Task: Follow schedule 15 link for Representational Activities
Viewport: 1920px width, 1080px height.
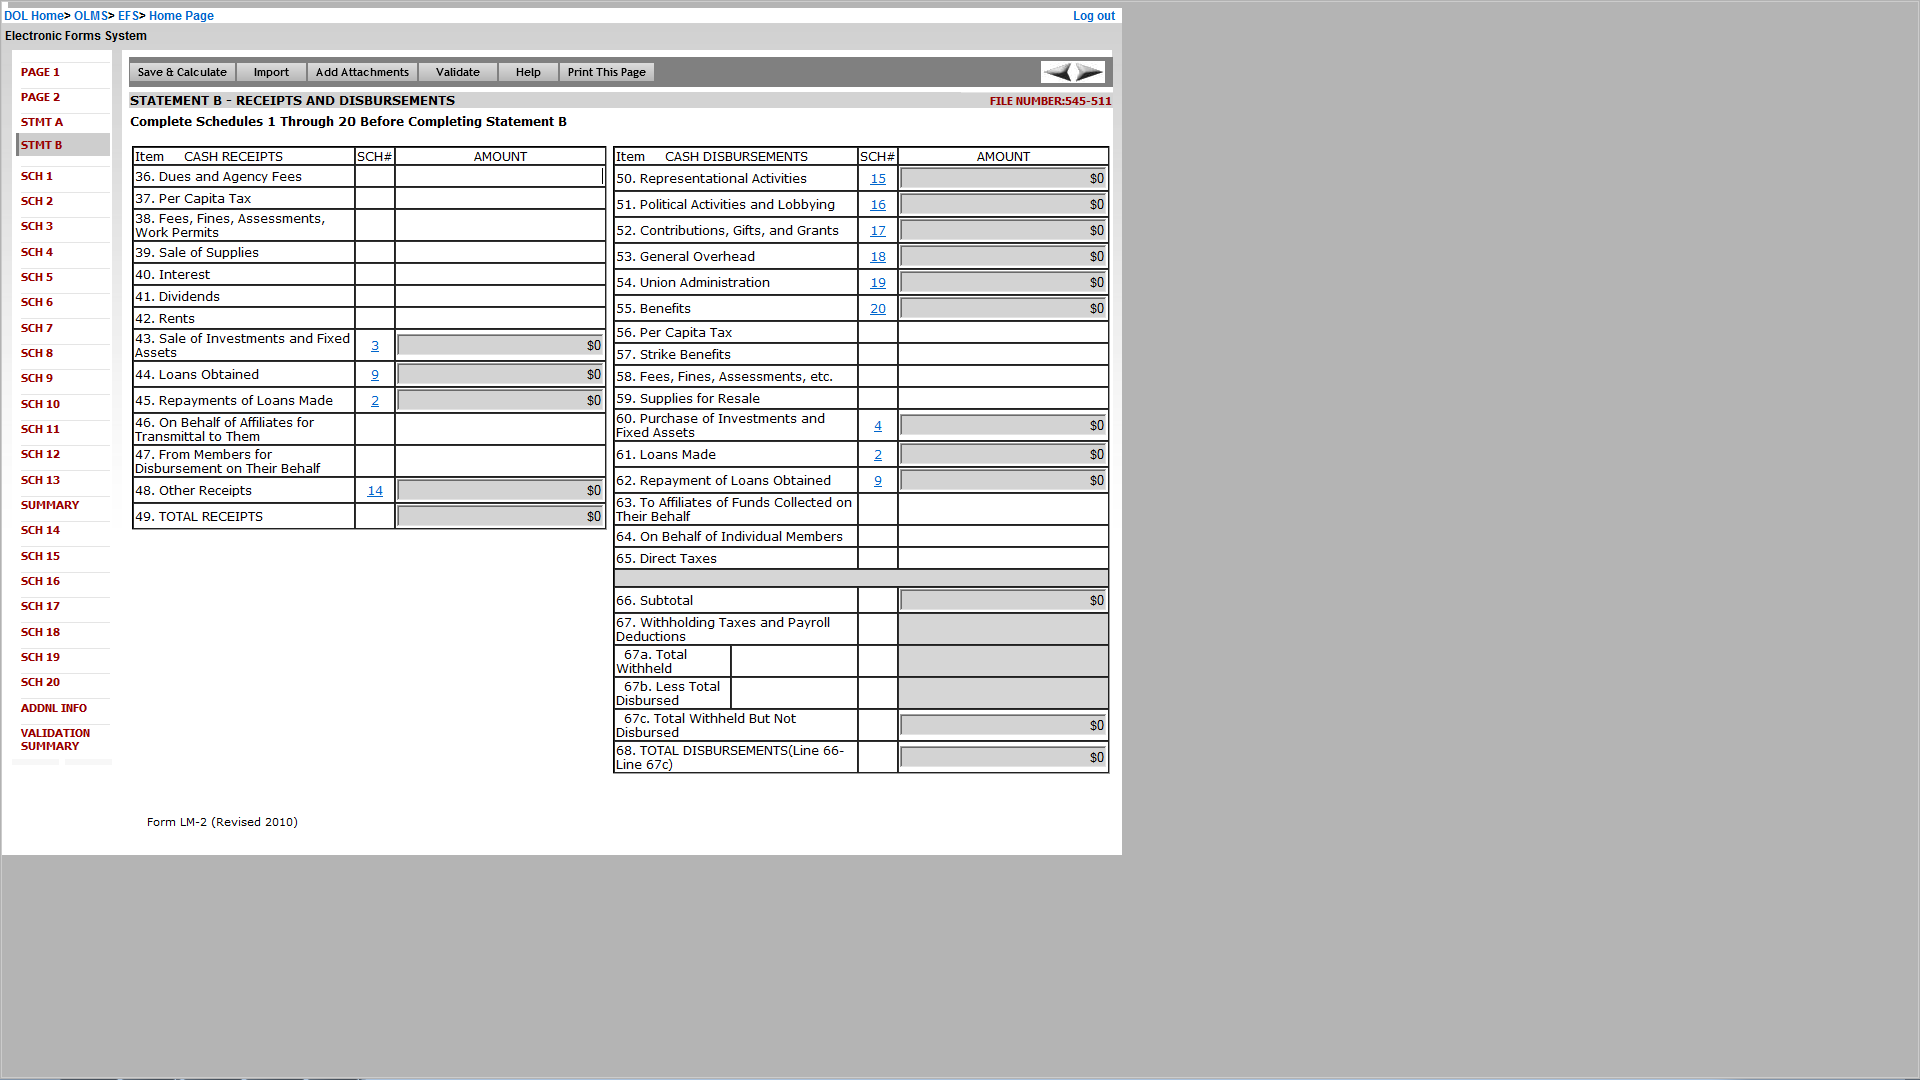Action: click(x=878, y=179)
